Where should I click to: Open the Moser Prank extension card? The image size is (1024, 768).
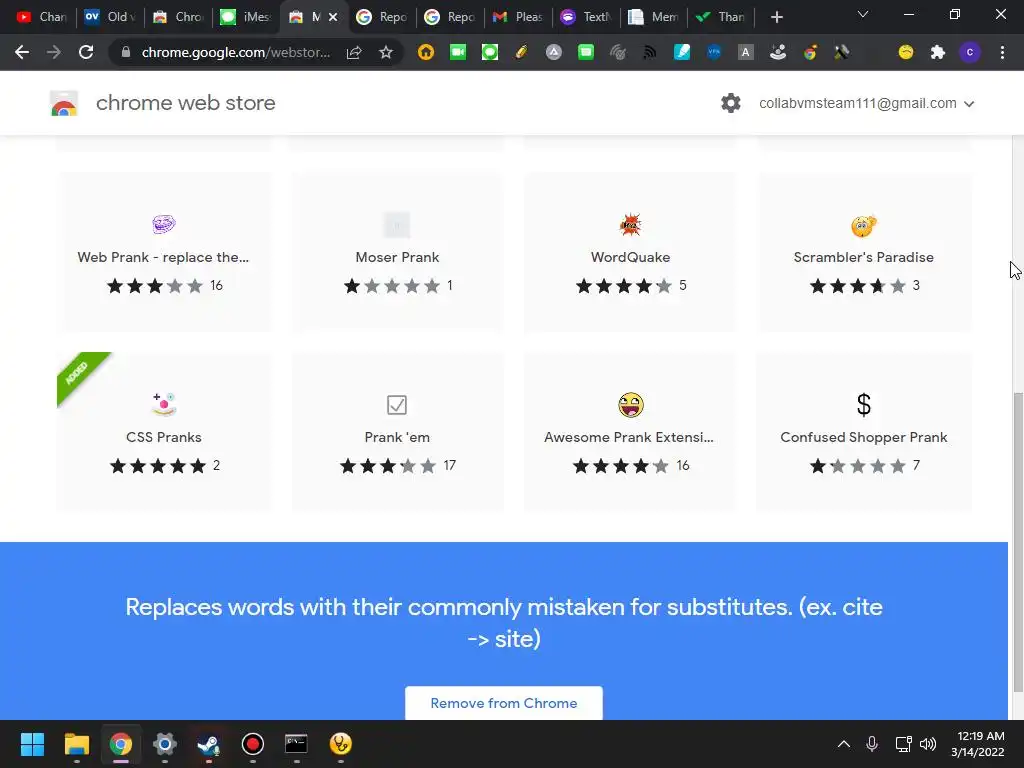pos(397,252)
